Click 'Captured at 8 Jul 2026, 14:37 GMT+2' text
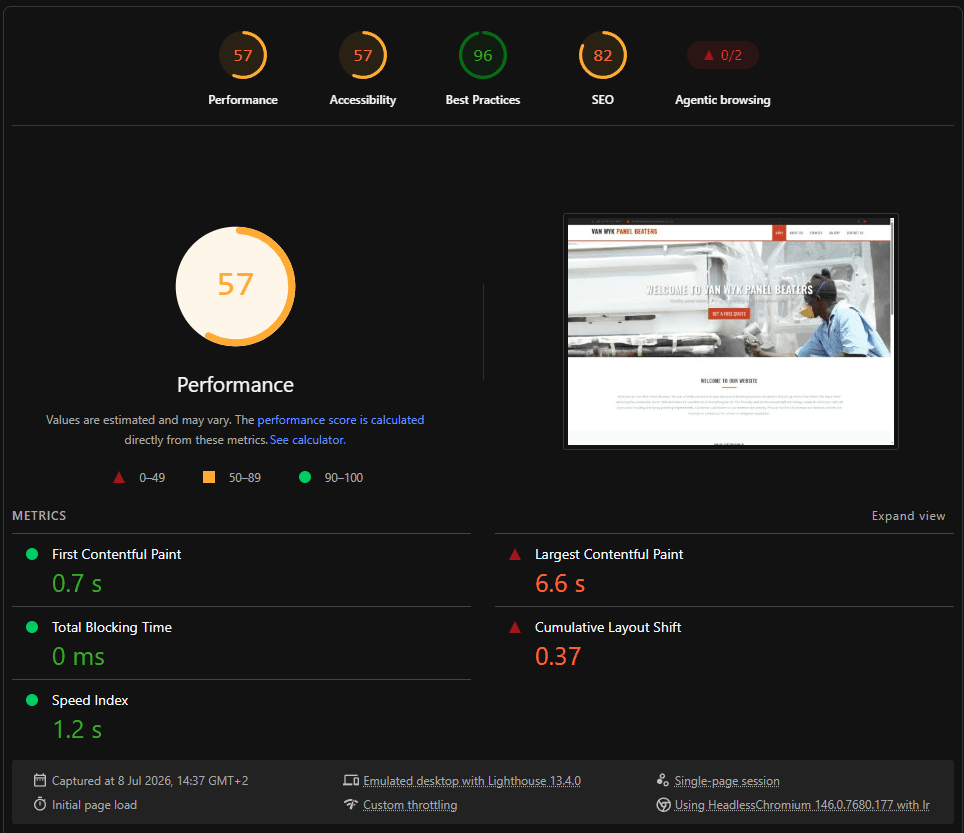 click(x=150, y=781)
